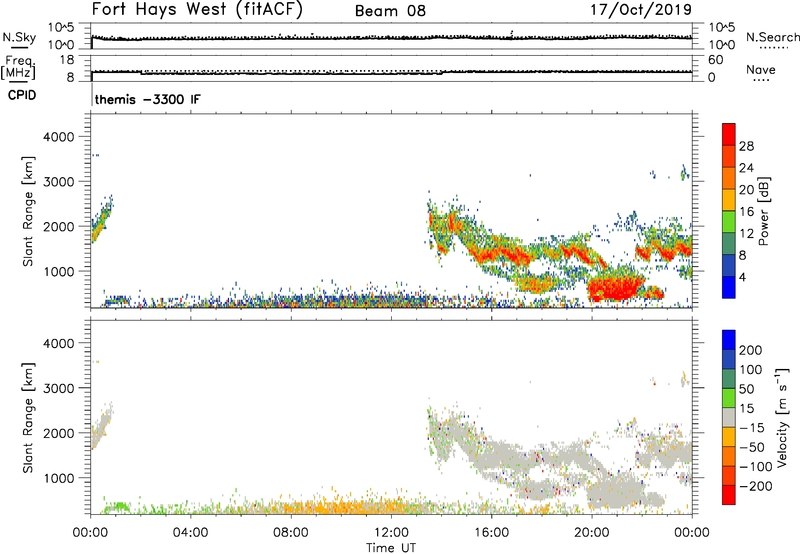This screenshot has width=800, height=554.
Task: Click the 'N.Sky' legend label
Action: [x=19, y=37]
